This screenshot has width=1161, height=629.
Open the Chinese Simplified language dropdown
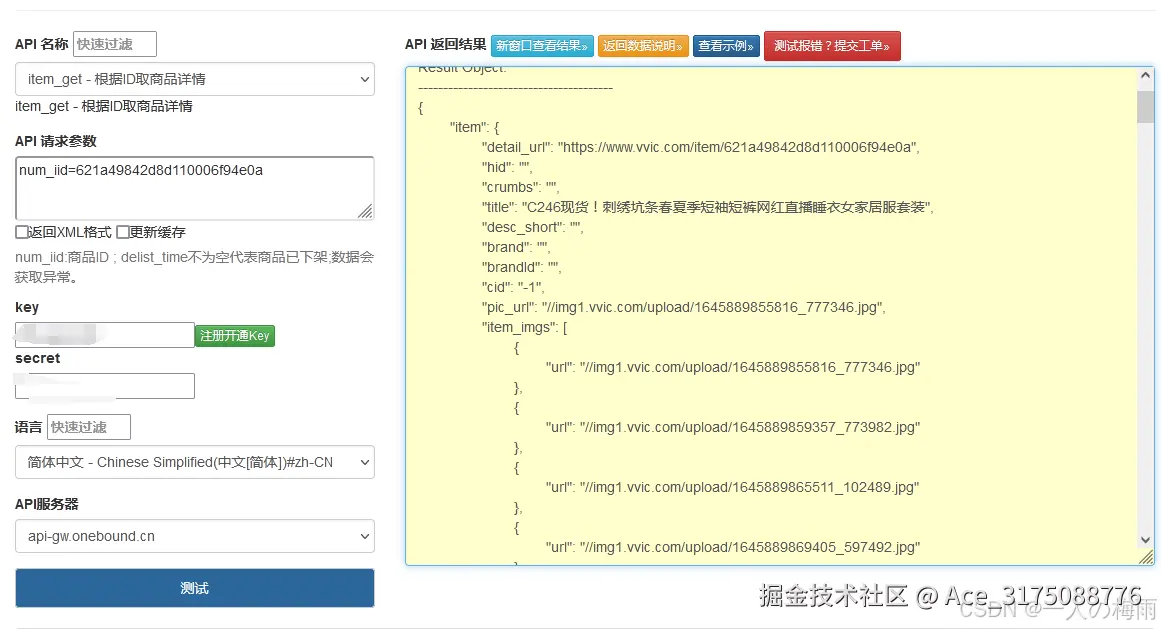[194, 462]
